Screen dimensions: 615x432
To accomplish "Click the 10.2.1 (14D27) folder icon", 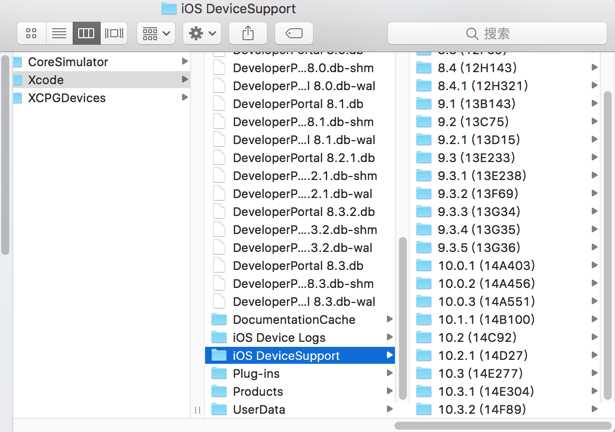I will 424,355.
